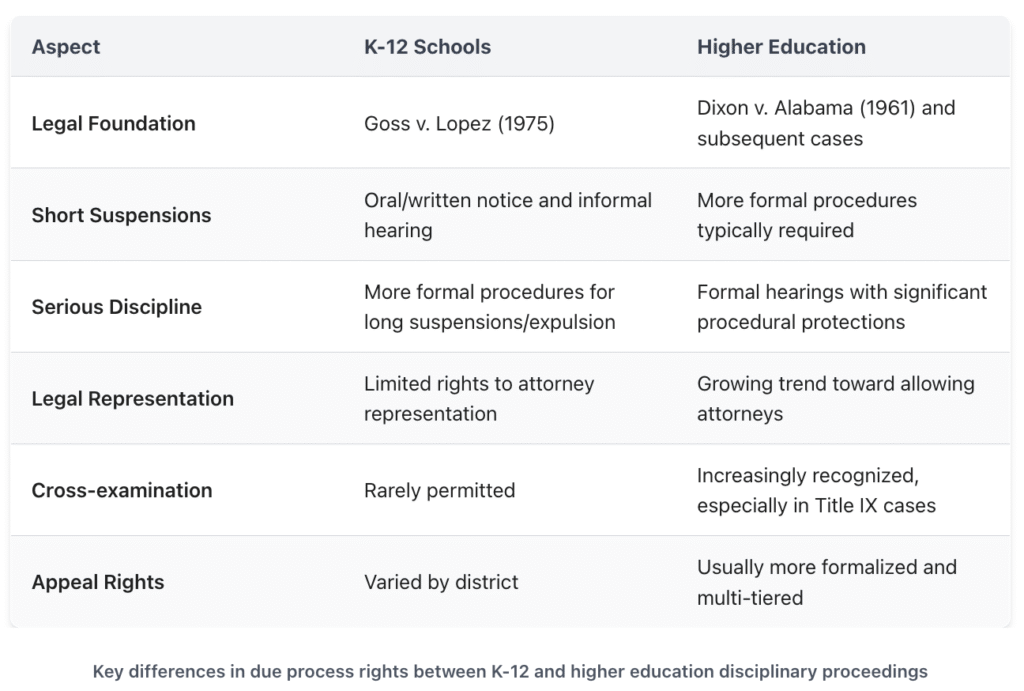Click the K-12 Schools column header
The width and height of the screenshot is (1024, 691).
coord(427,47)
